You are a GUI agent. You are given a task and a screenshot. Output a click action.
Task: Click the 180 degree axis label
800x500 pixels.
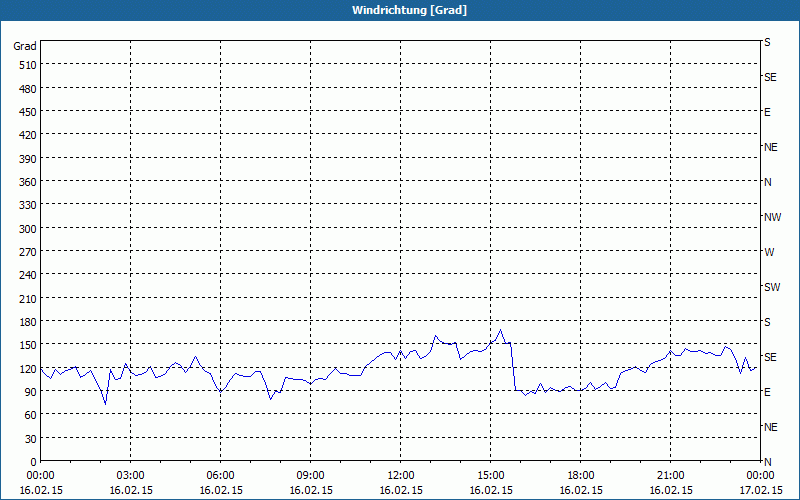click(x=28, y=322)
